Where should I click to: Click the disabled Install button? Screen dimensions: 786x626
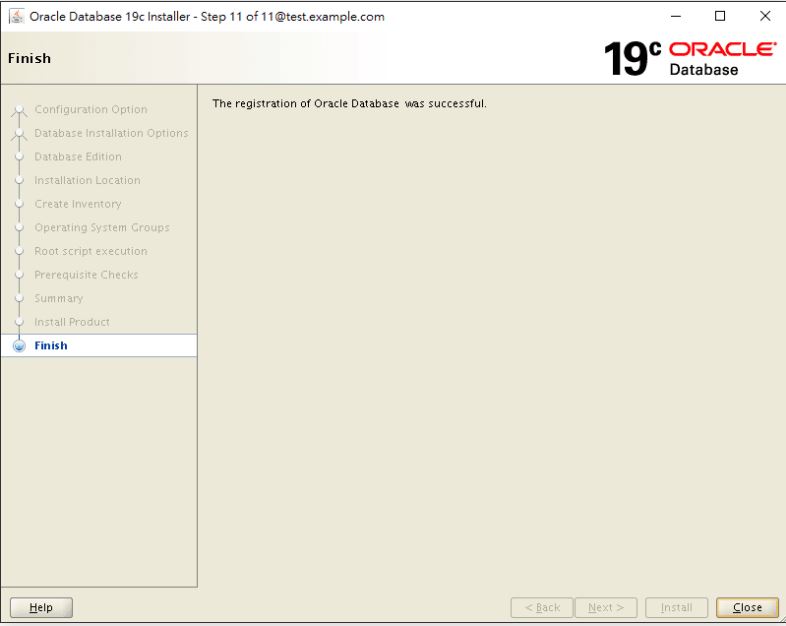tap(676, 607)
